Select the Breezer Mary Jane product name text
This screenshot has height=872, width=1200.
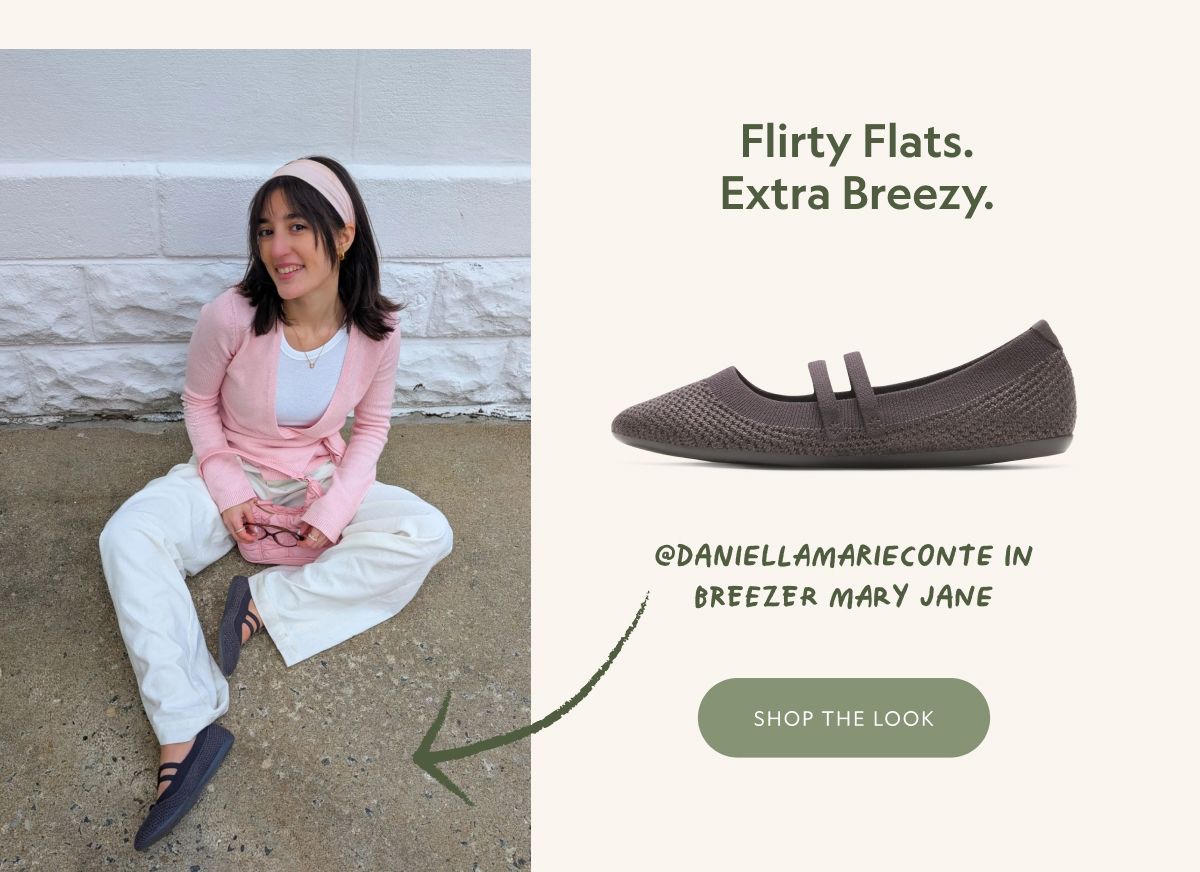[843, 597]
